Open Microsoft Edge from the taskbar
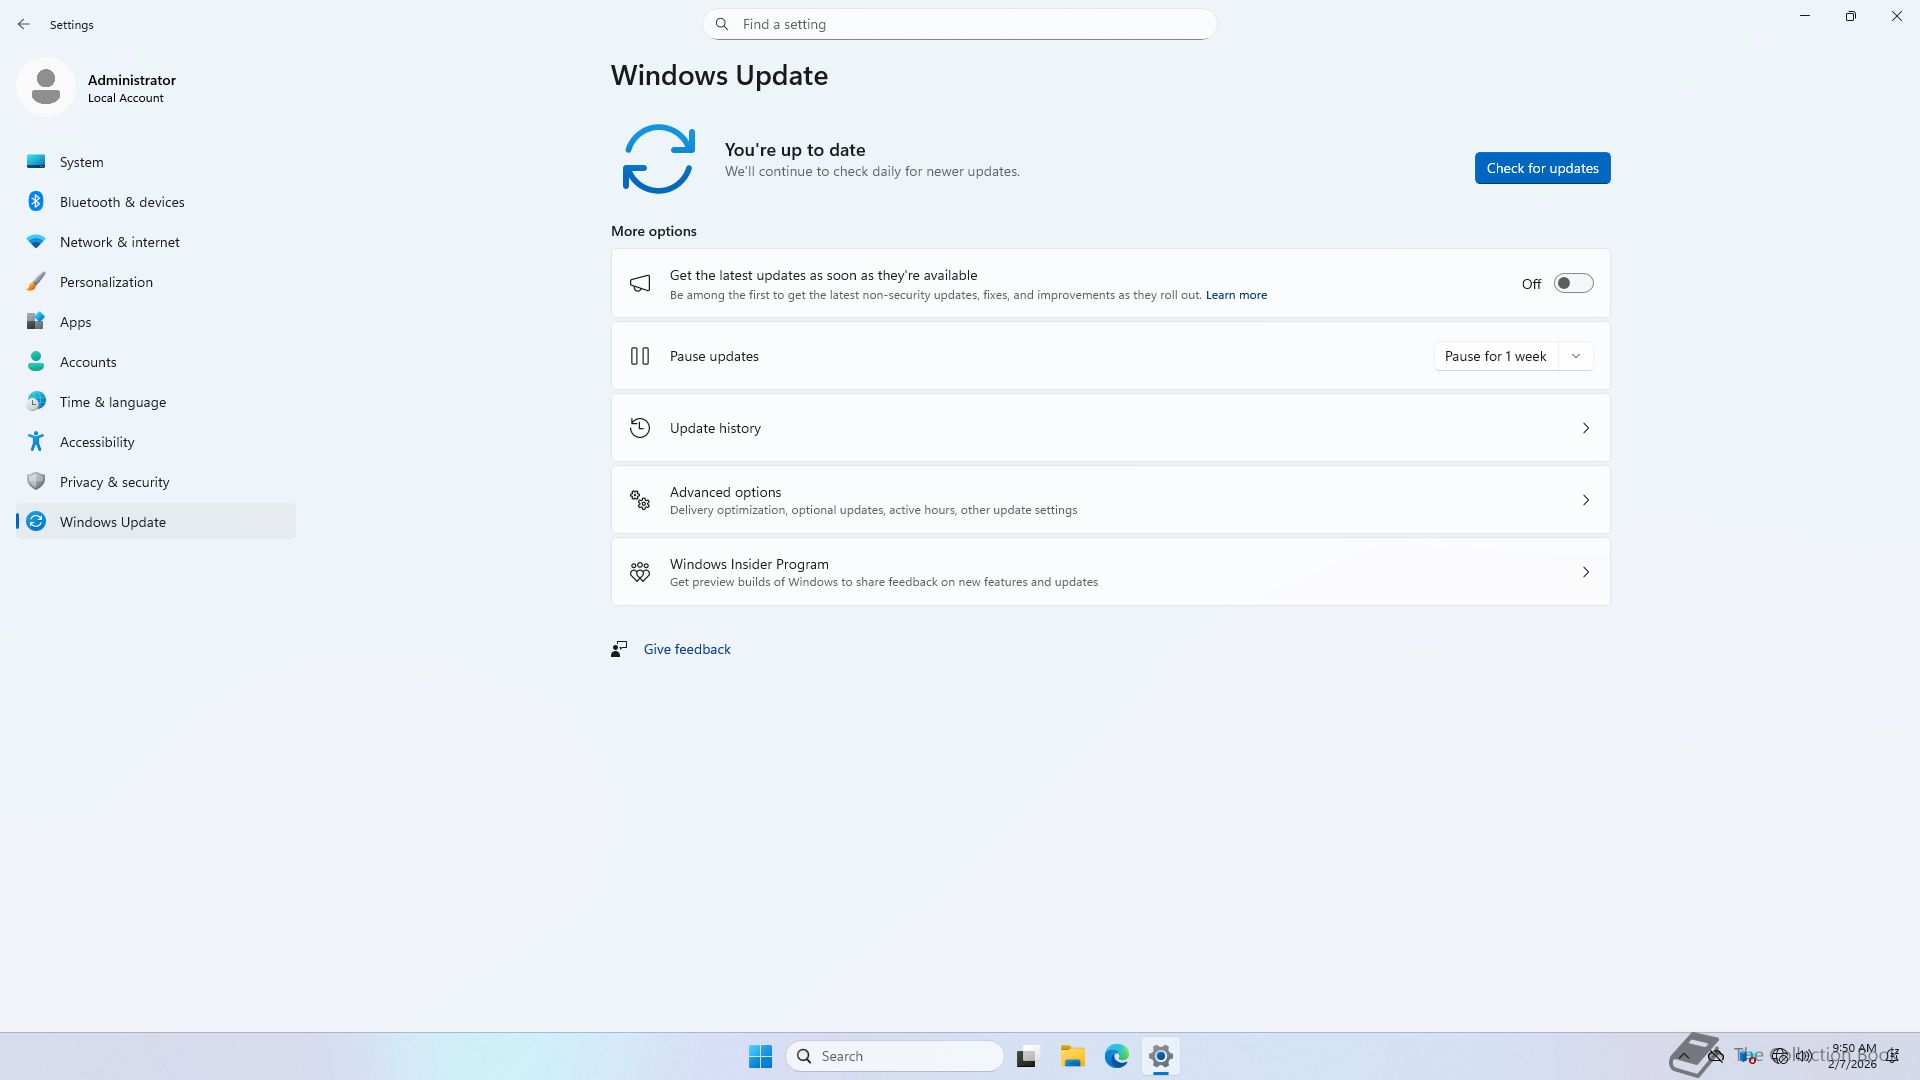Screen dimensions: 1920x1080 pyautogui.click(x=1116, y=1056)
